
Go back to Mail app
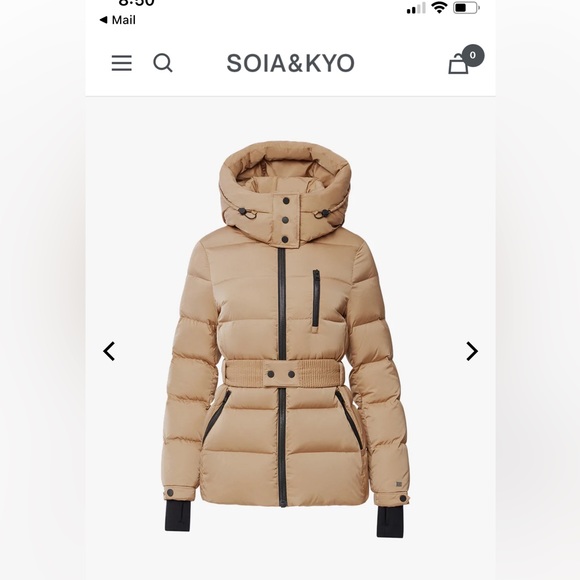click(x=118, y=20)
